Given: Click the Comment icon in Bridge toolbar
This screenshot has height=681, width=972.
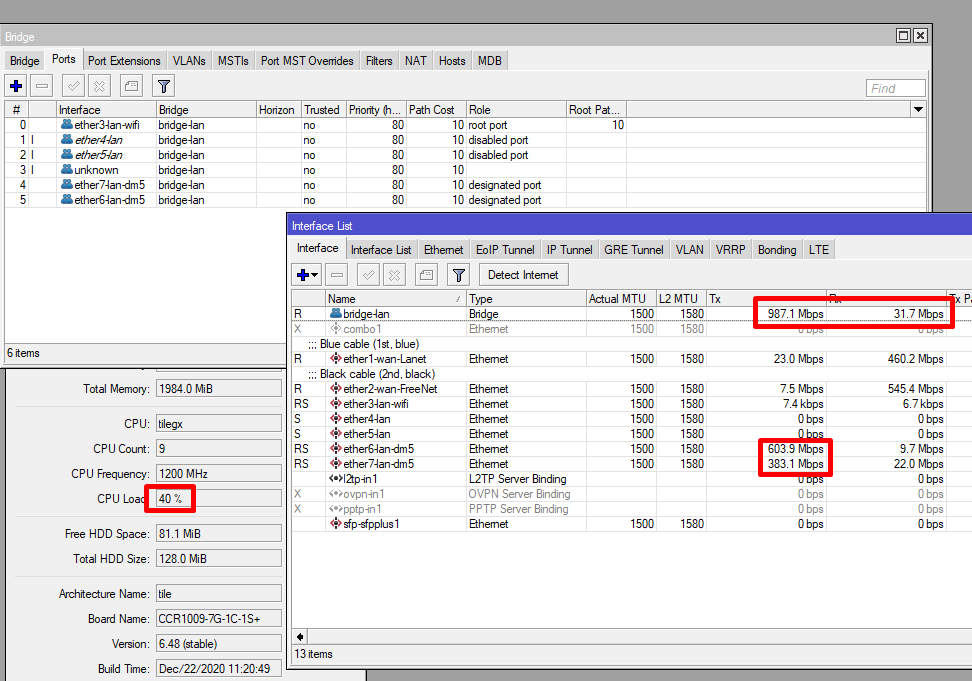Looking at the screenshot, I should click(131, 86).
